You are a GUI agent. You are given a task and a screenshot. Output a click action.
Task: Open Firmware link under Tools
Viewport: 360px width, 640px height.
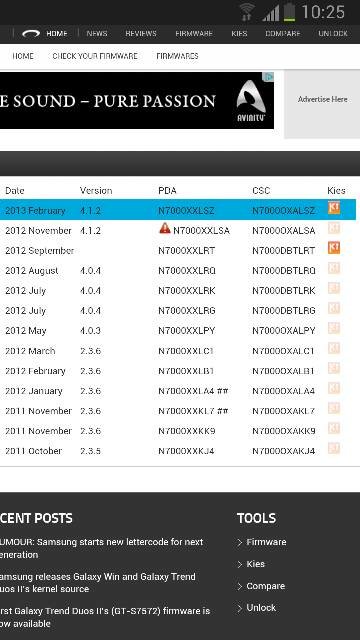266,542
